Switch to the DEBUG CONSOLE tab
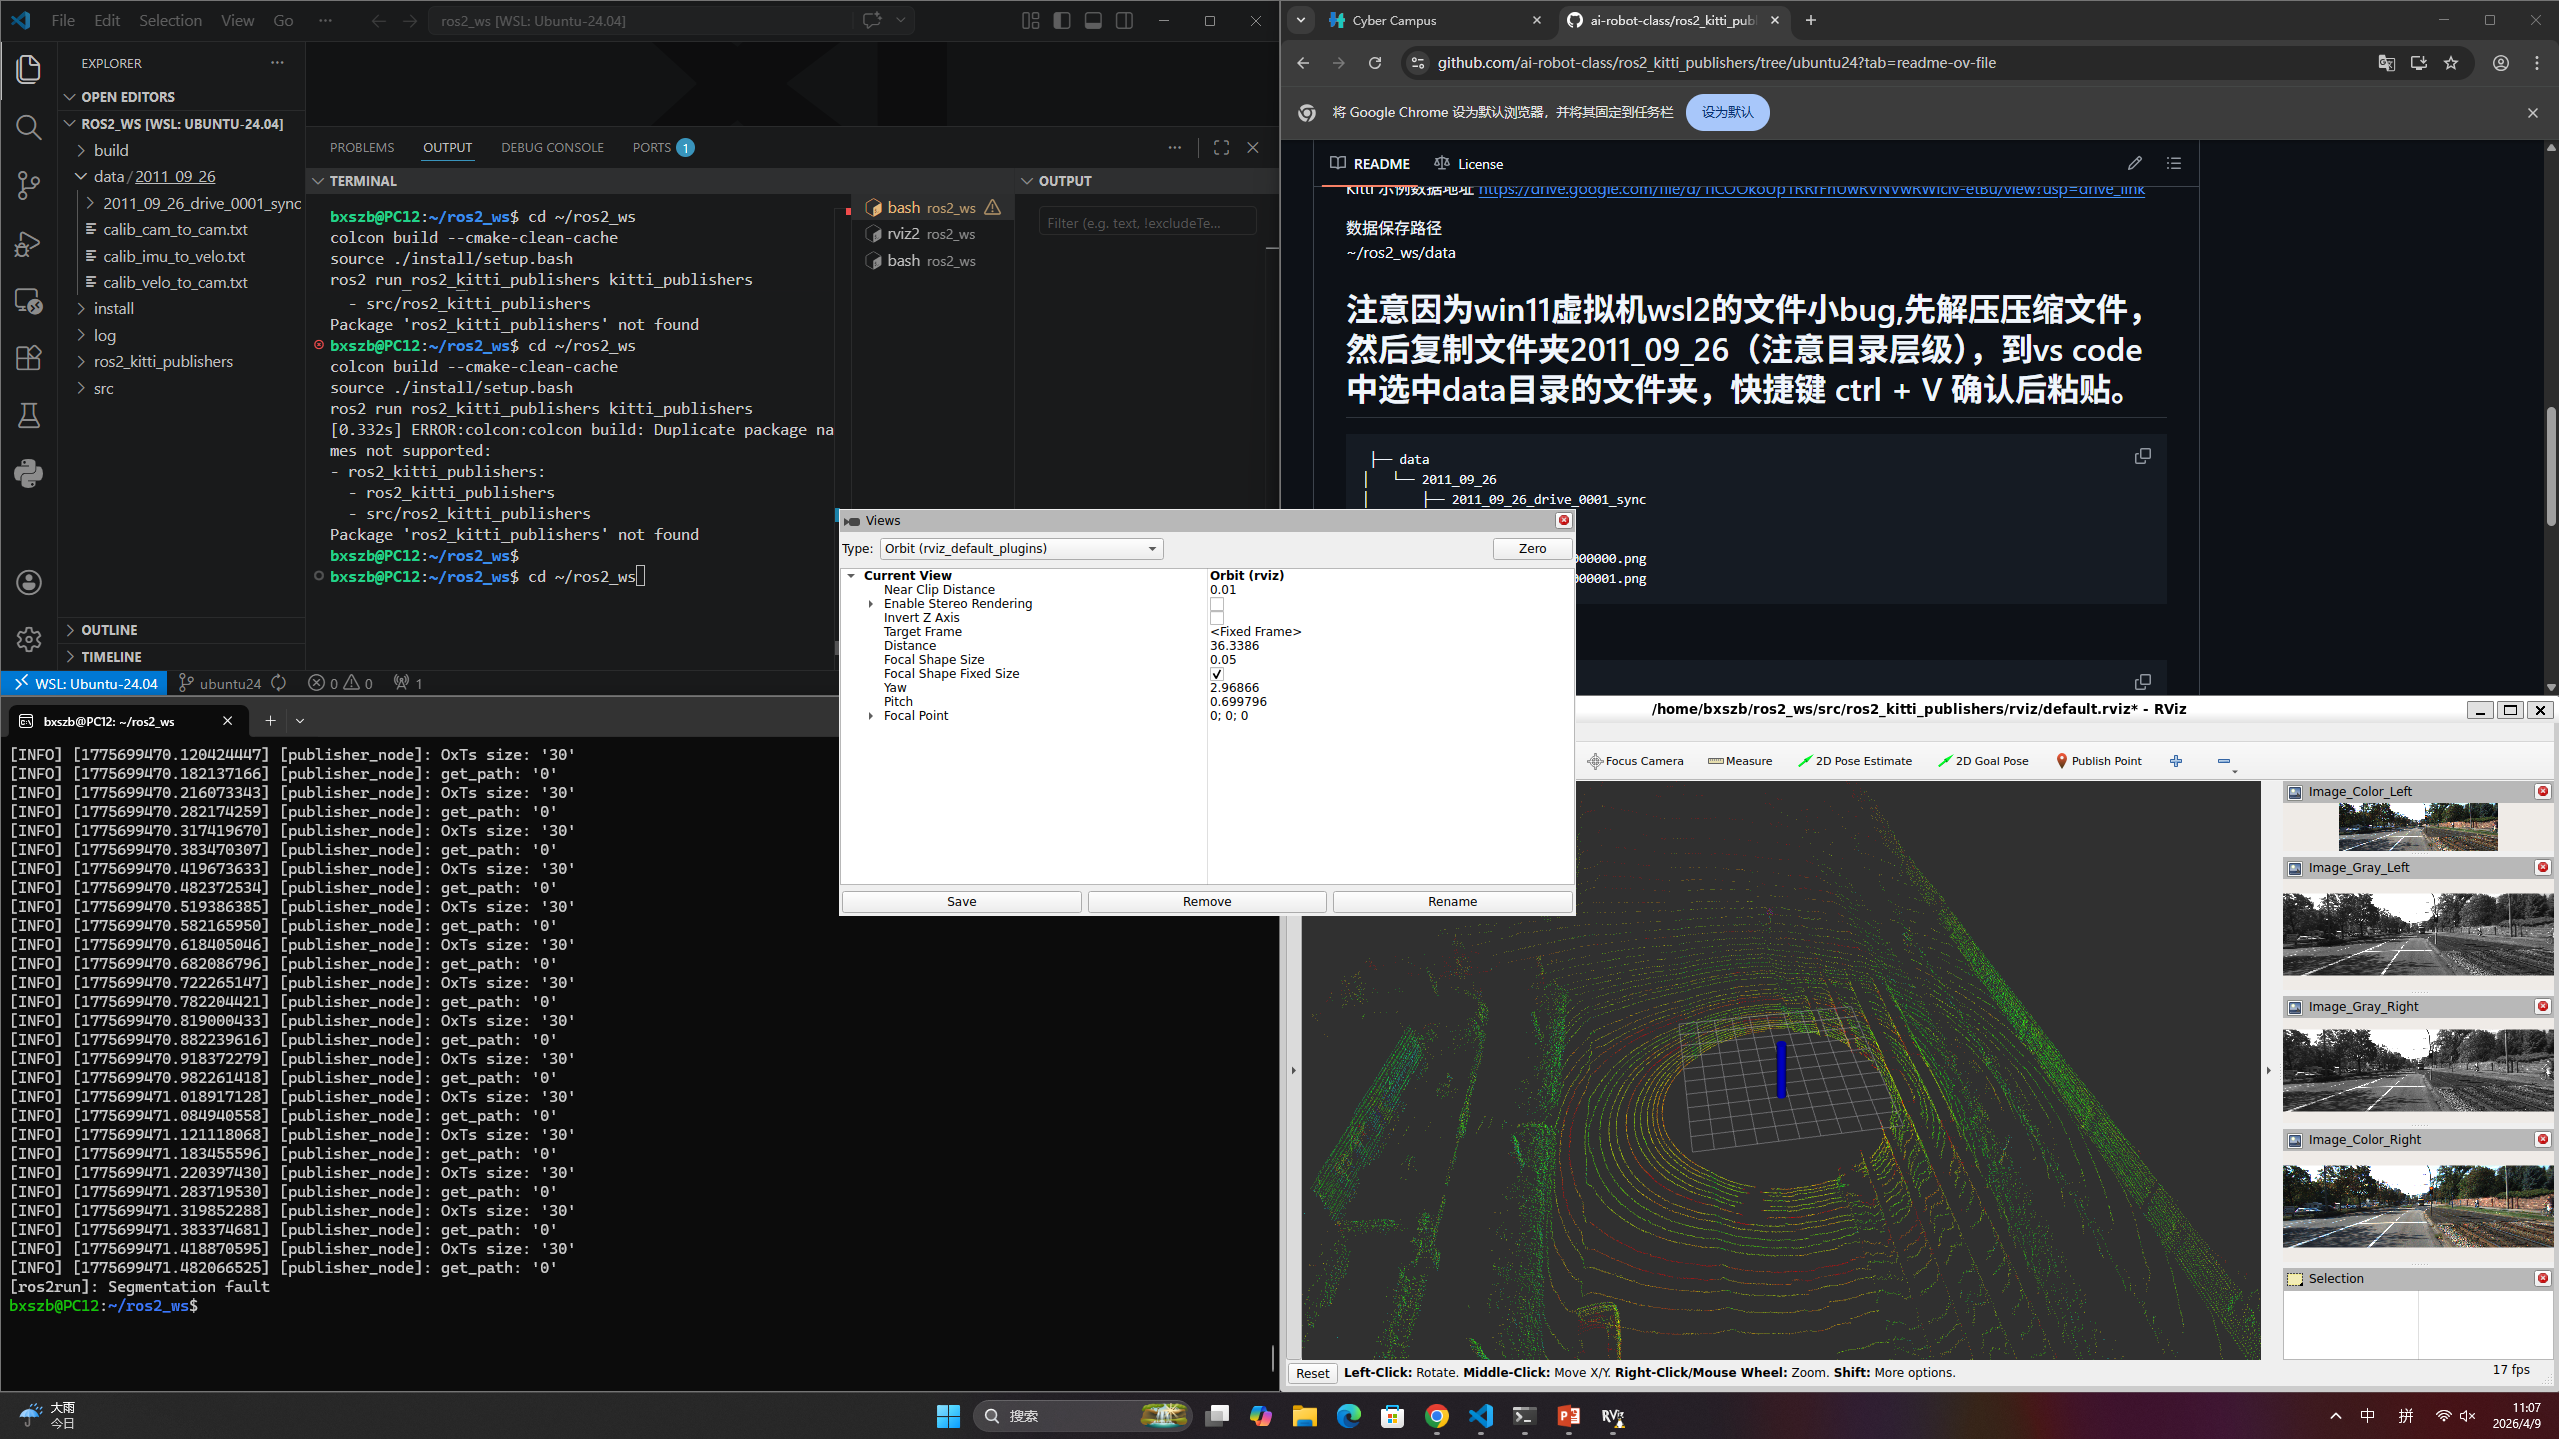Image resolution: width=2559 pixels, height=1439 pixels. pyautogui.click(x=552, y=147)
